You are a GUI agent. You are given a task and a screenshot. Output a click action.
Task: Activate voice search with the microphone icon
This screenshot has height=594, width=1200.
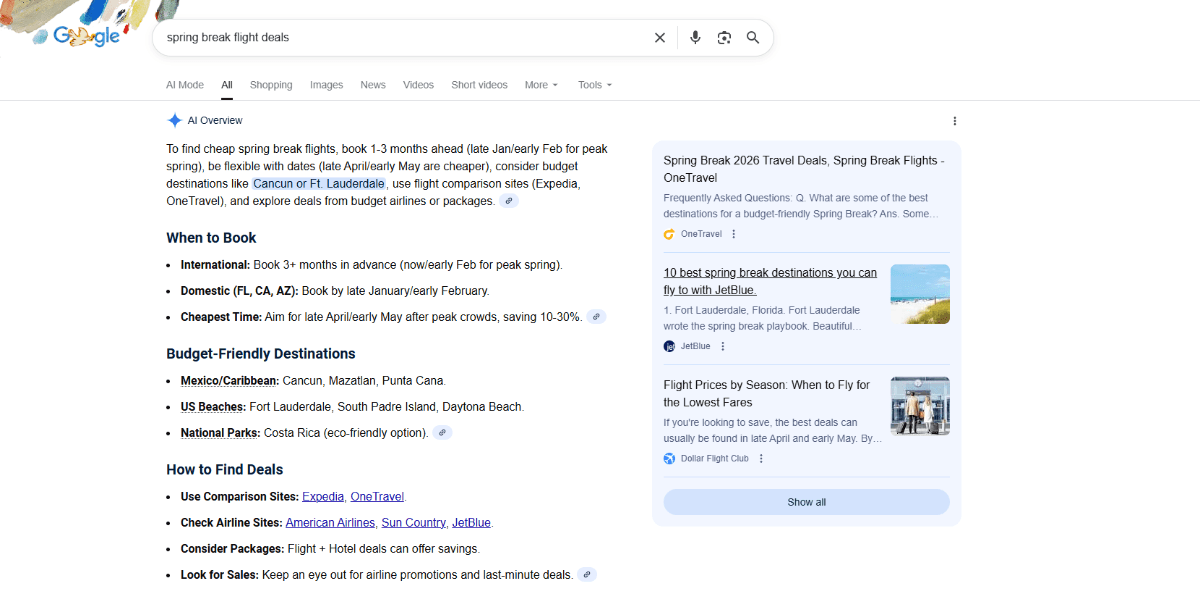tap(695, 37)
